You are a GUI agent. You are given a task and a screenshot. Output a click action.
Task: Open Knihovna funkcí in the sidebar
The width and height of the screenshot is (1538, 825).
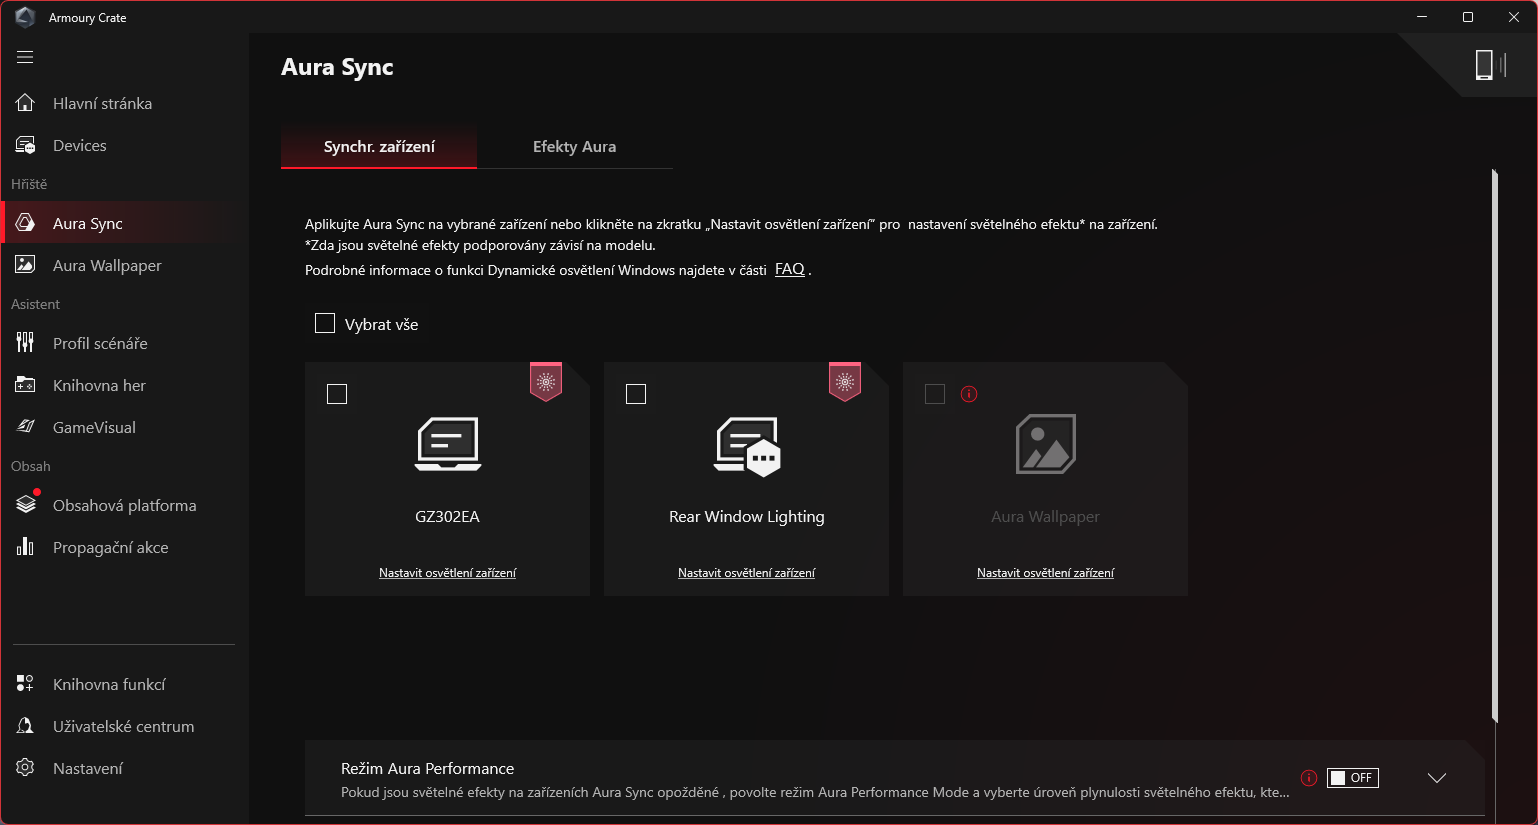click(124, 684)
